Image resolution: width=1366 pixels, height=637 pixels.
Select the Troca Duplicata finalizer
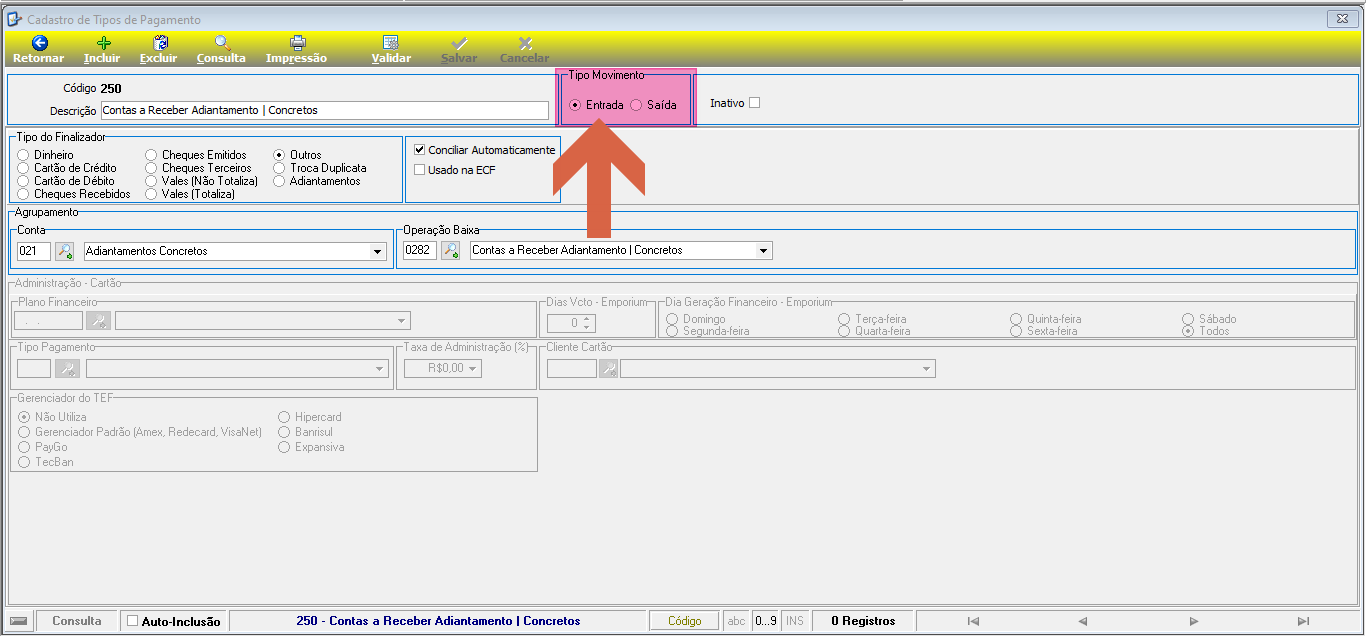pyautogui.click(x=280, y=168)
